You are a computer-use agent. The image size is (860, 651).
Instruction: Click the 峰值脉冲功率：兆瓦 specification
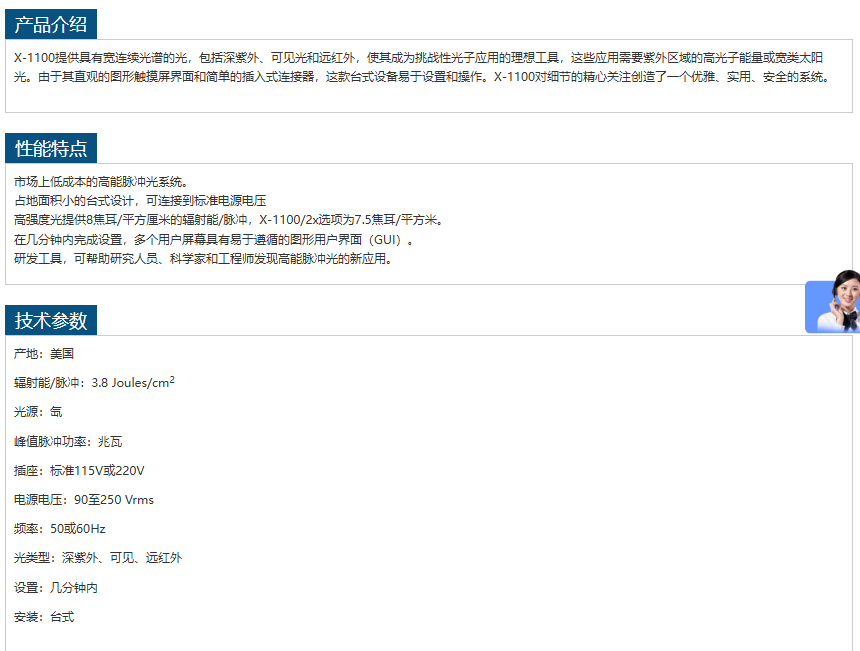tap(68, 442)
